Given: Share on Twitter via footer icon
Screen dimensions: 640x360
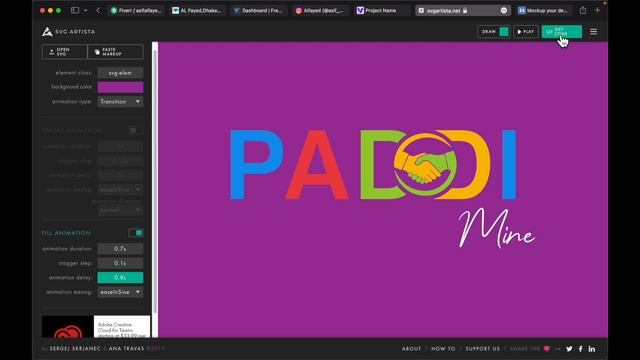Looking at the screenshot, I should (x=569, y=349).
